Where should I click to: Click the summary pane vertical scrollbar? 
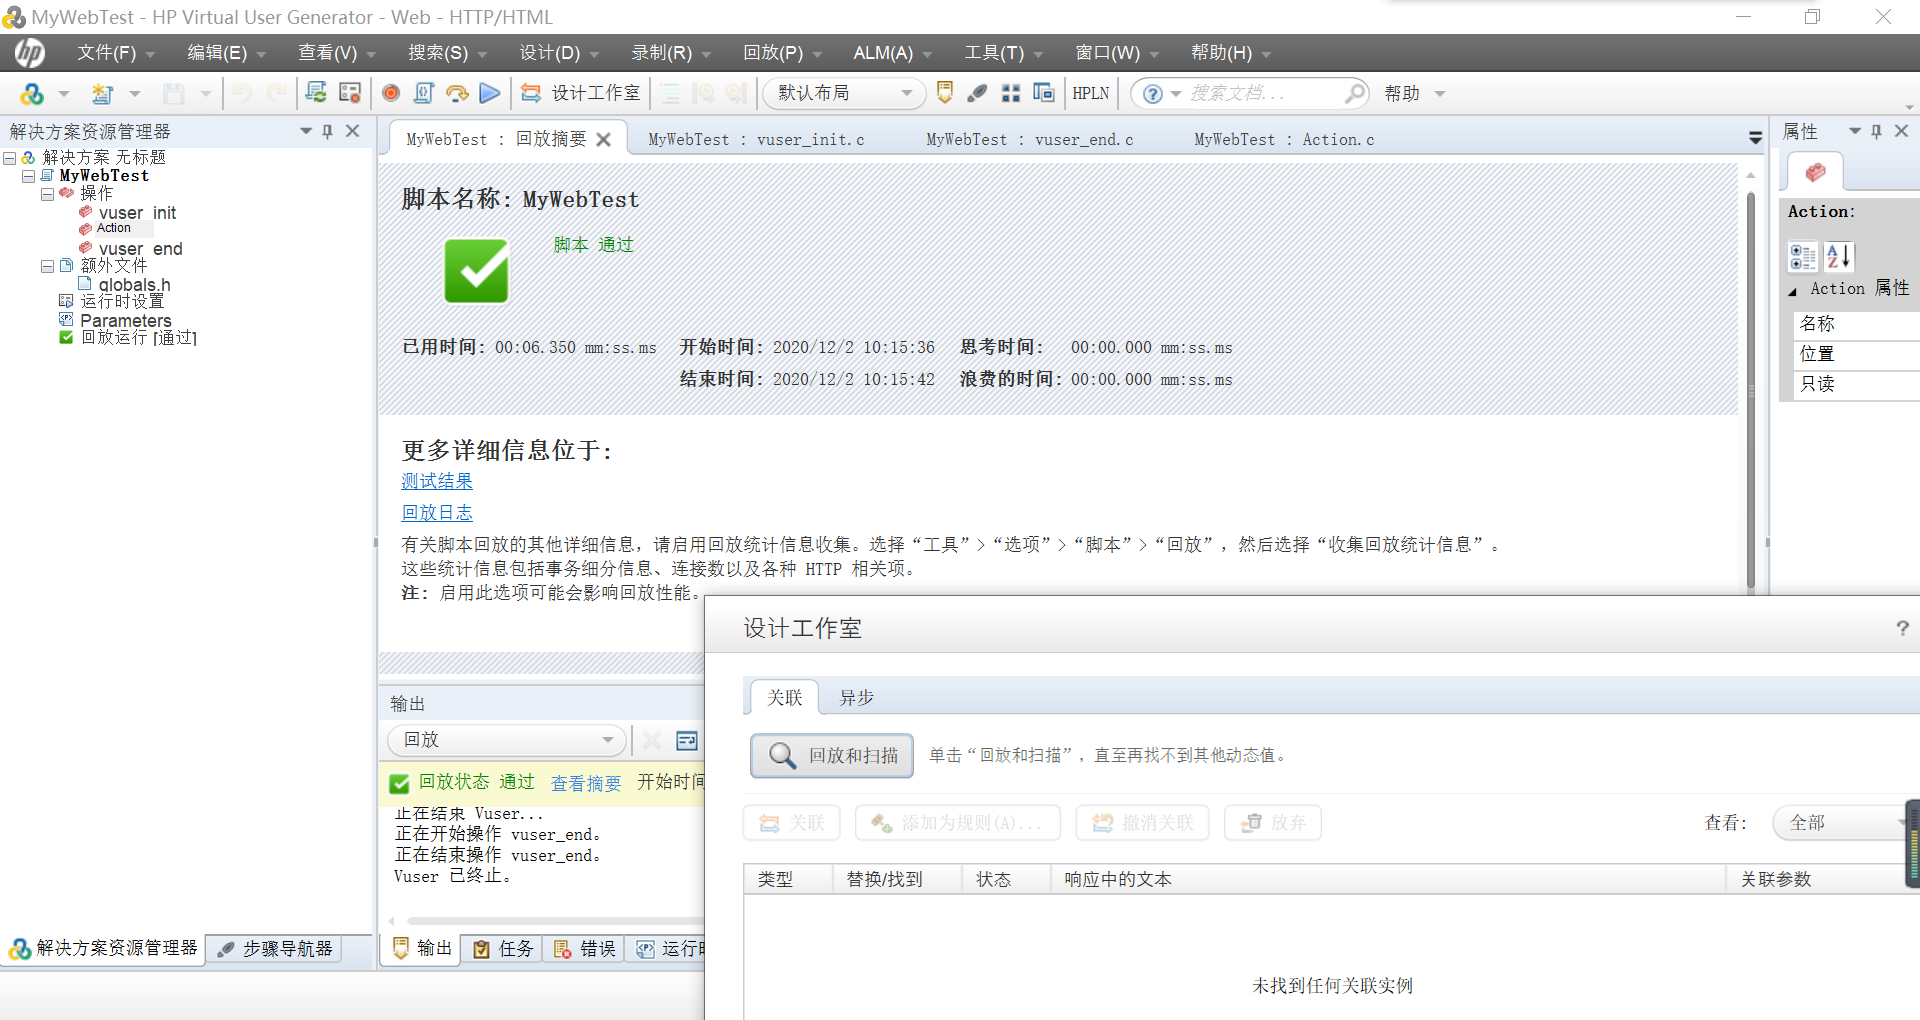tap(1751, 390)
